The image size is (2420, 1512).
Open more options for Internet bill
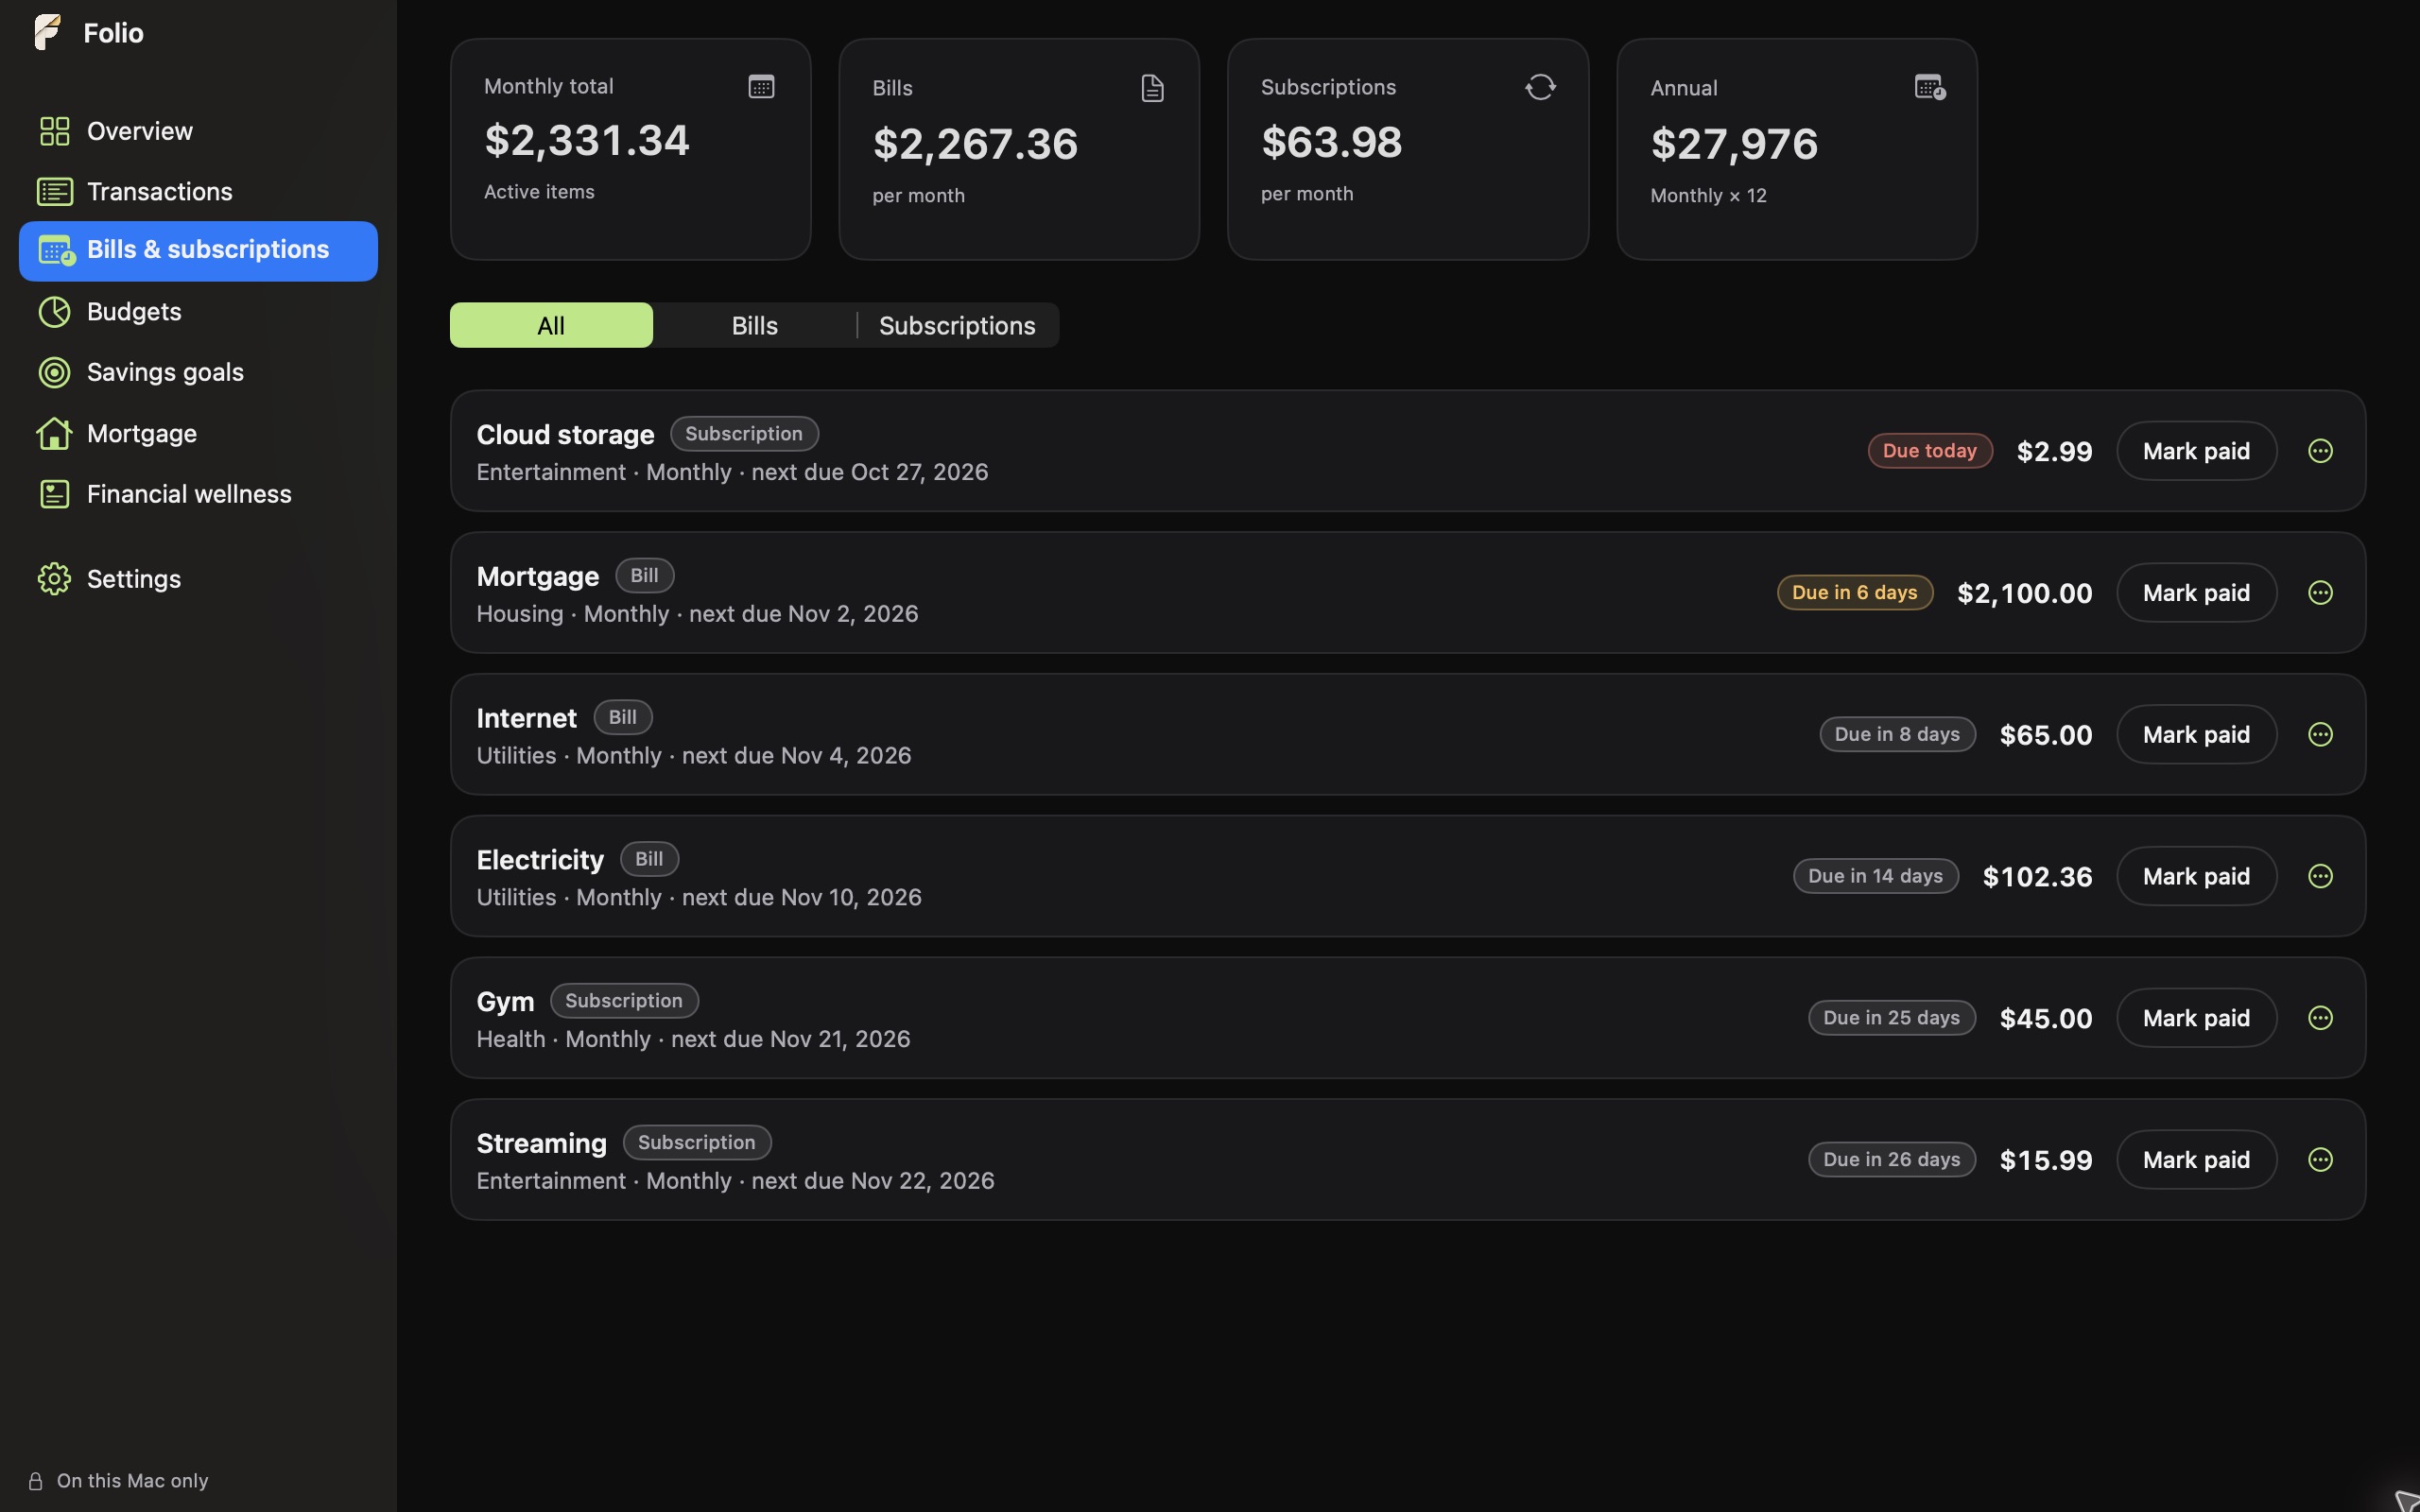coord(2320,735)
